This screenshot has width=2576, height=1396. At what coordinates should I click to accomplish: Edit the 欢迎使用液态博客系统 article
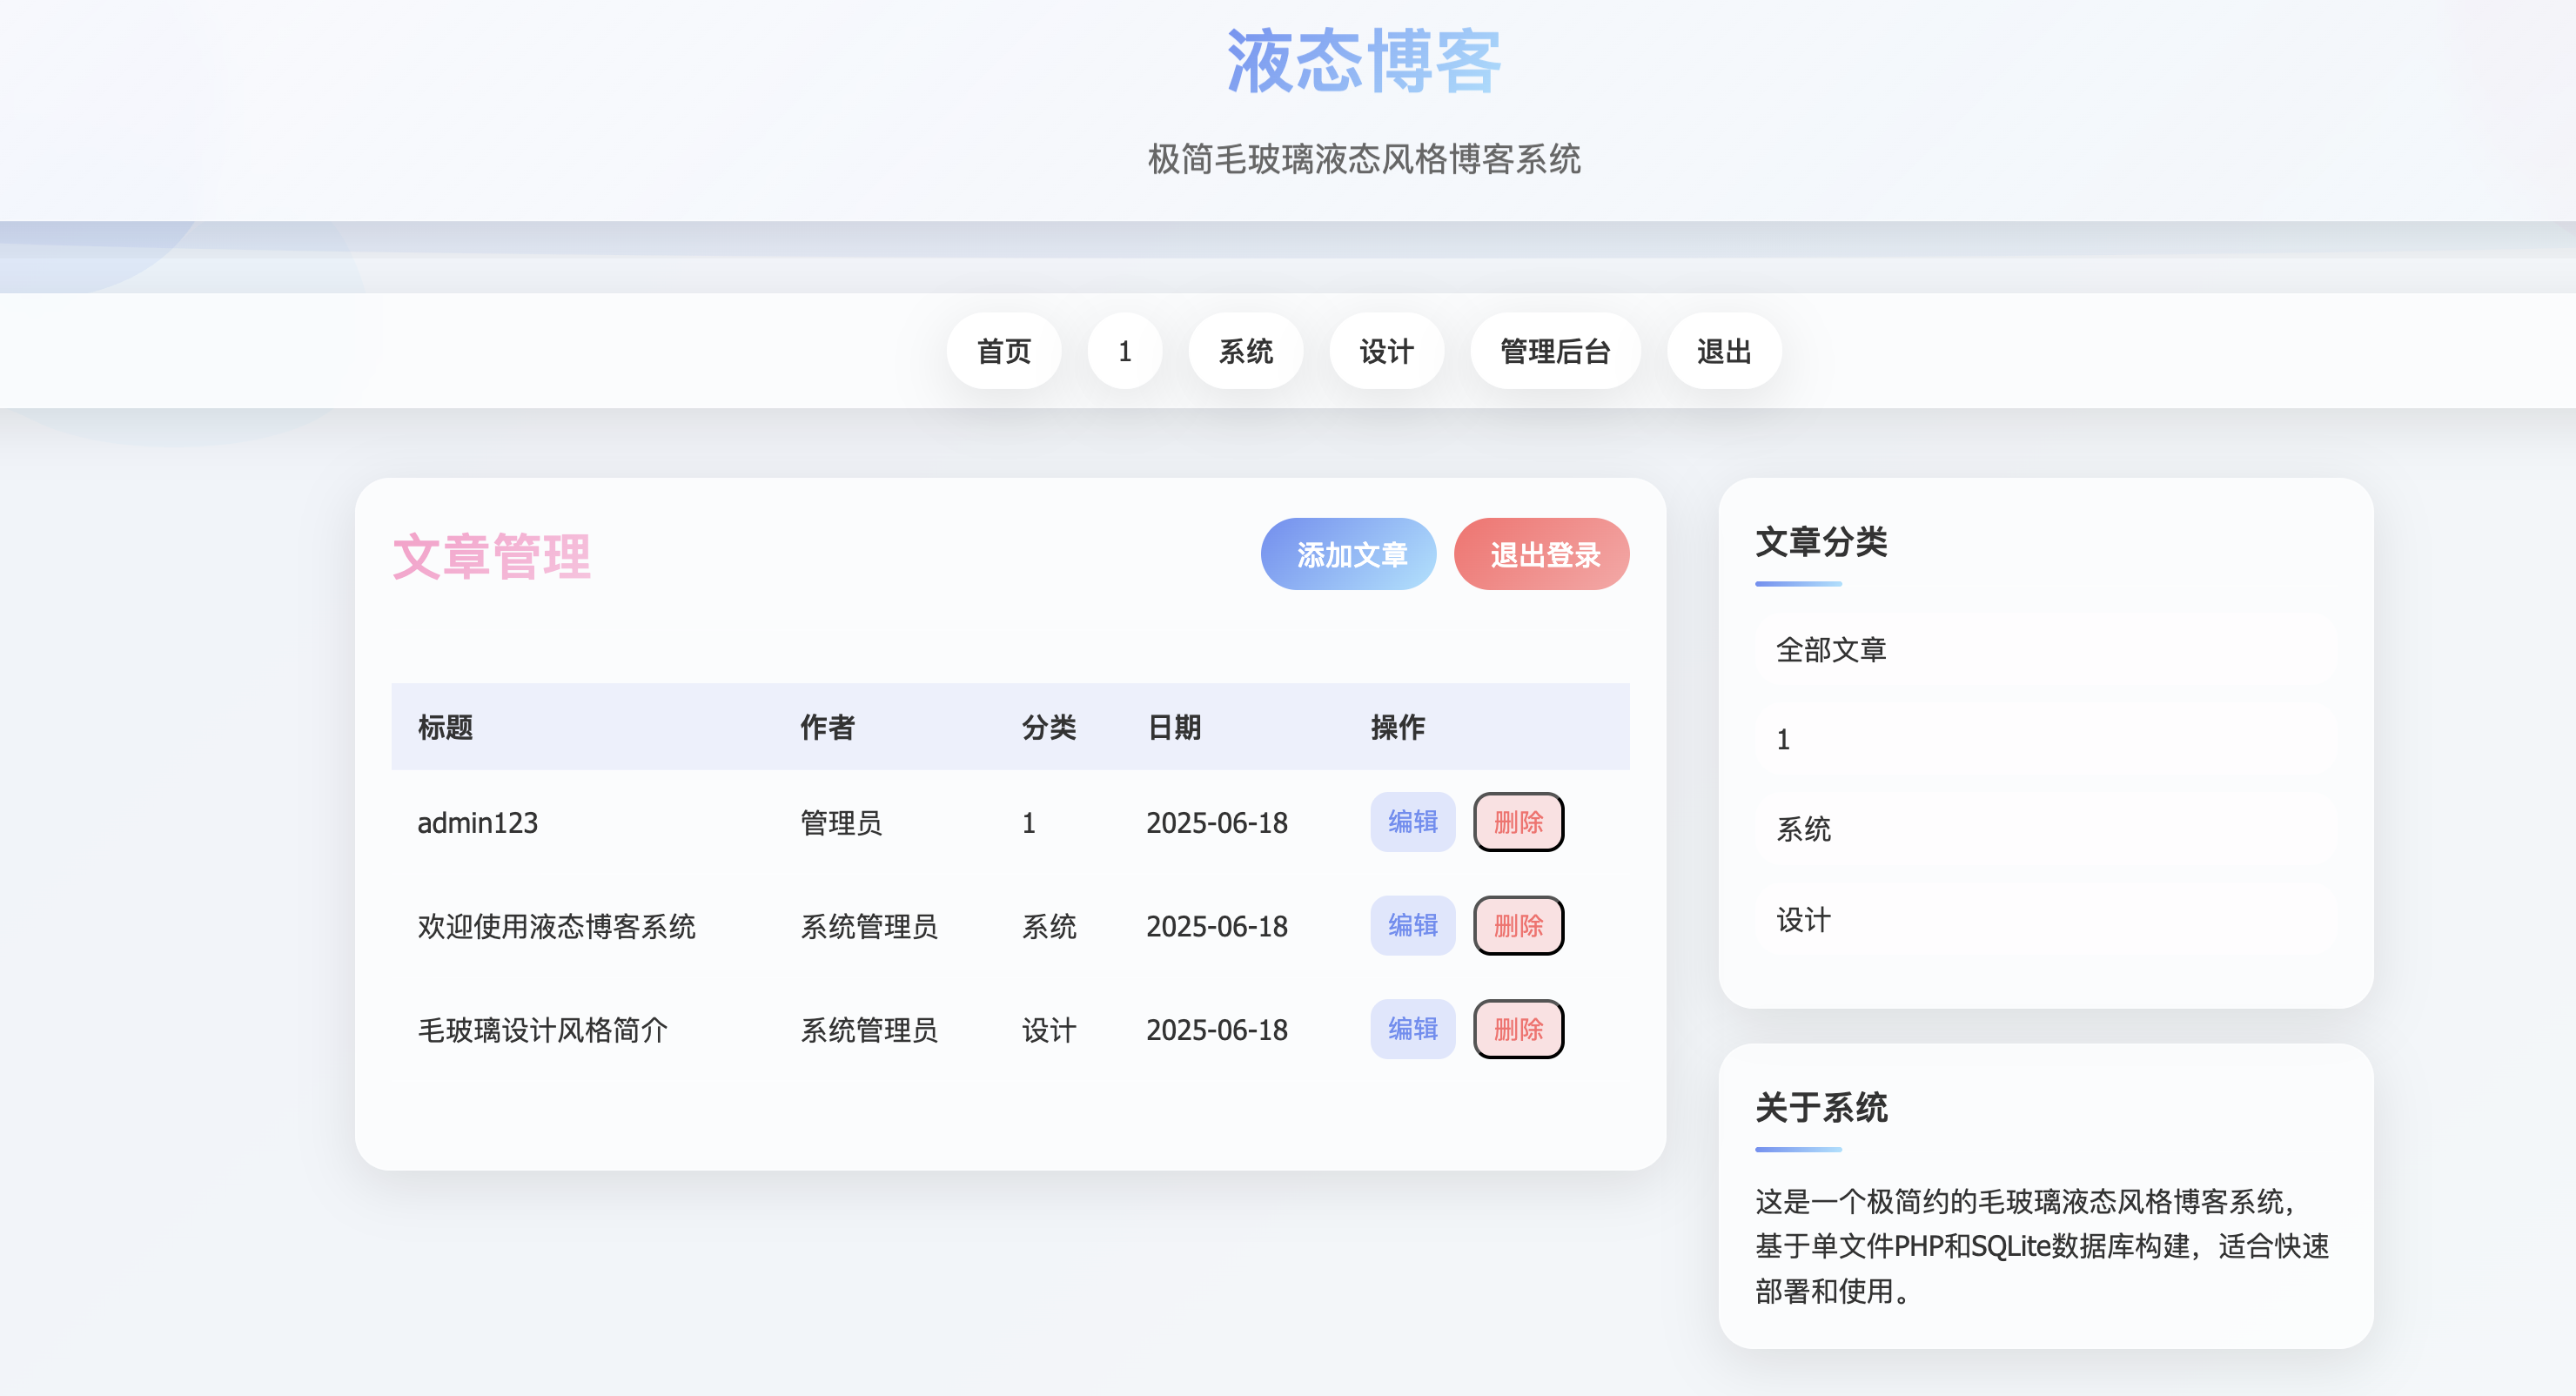pos(1412,926)
